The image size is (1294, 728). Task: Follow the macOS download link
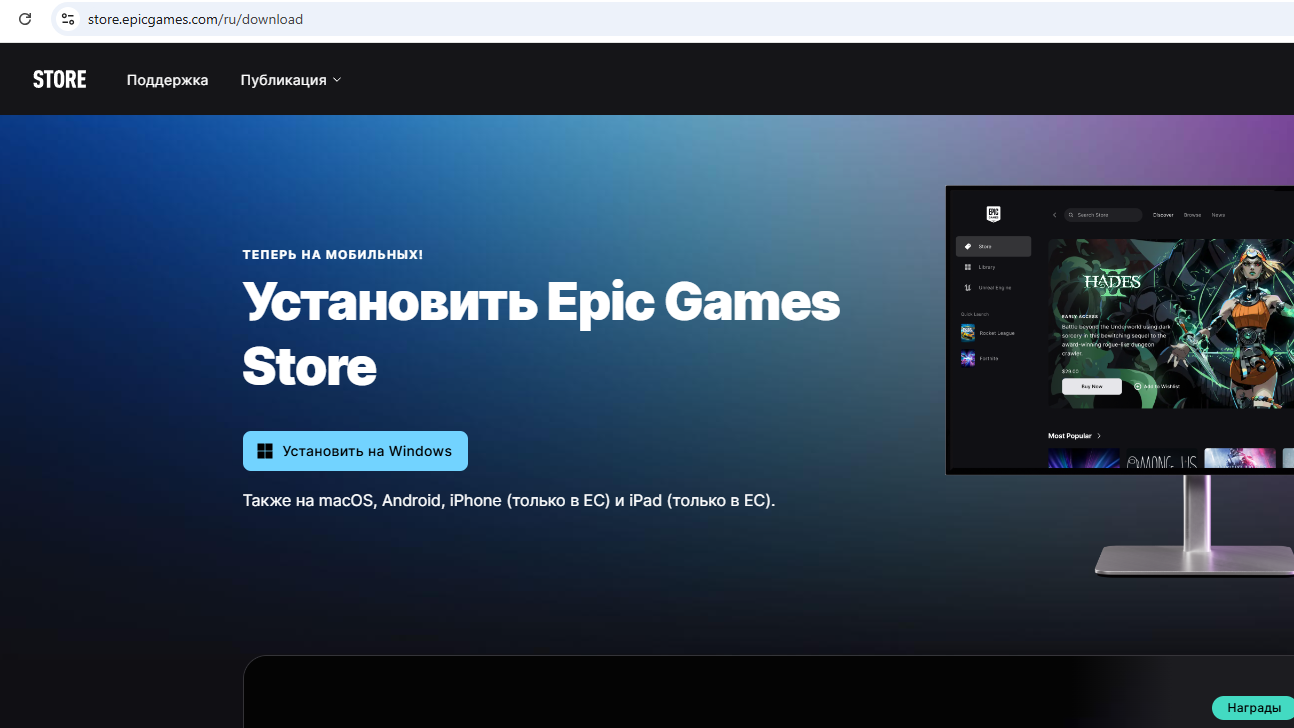pyautogui.click(x=346, y=500)
